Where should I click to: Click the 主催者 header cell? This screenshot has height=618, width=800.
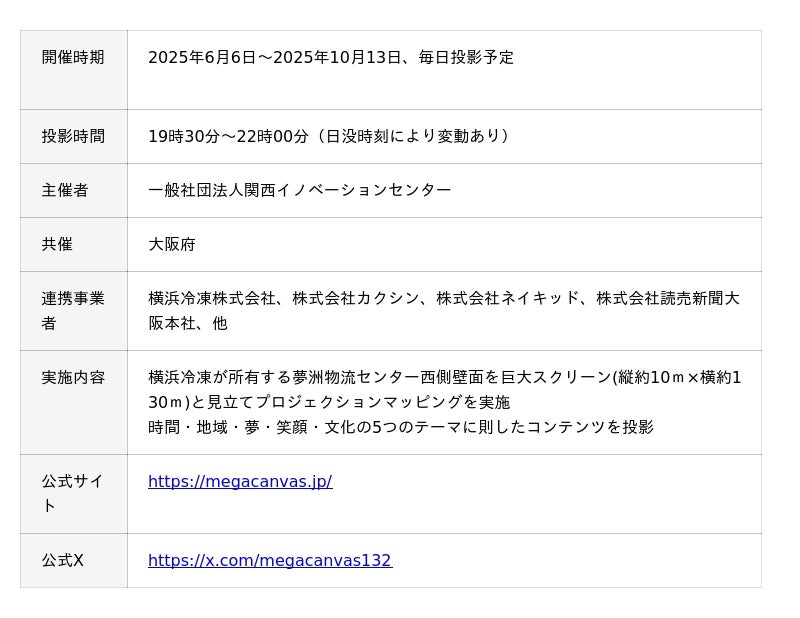pyautogui.click(x=65, y=190)
